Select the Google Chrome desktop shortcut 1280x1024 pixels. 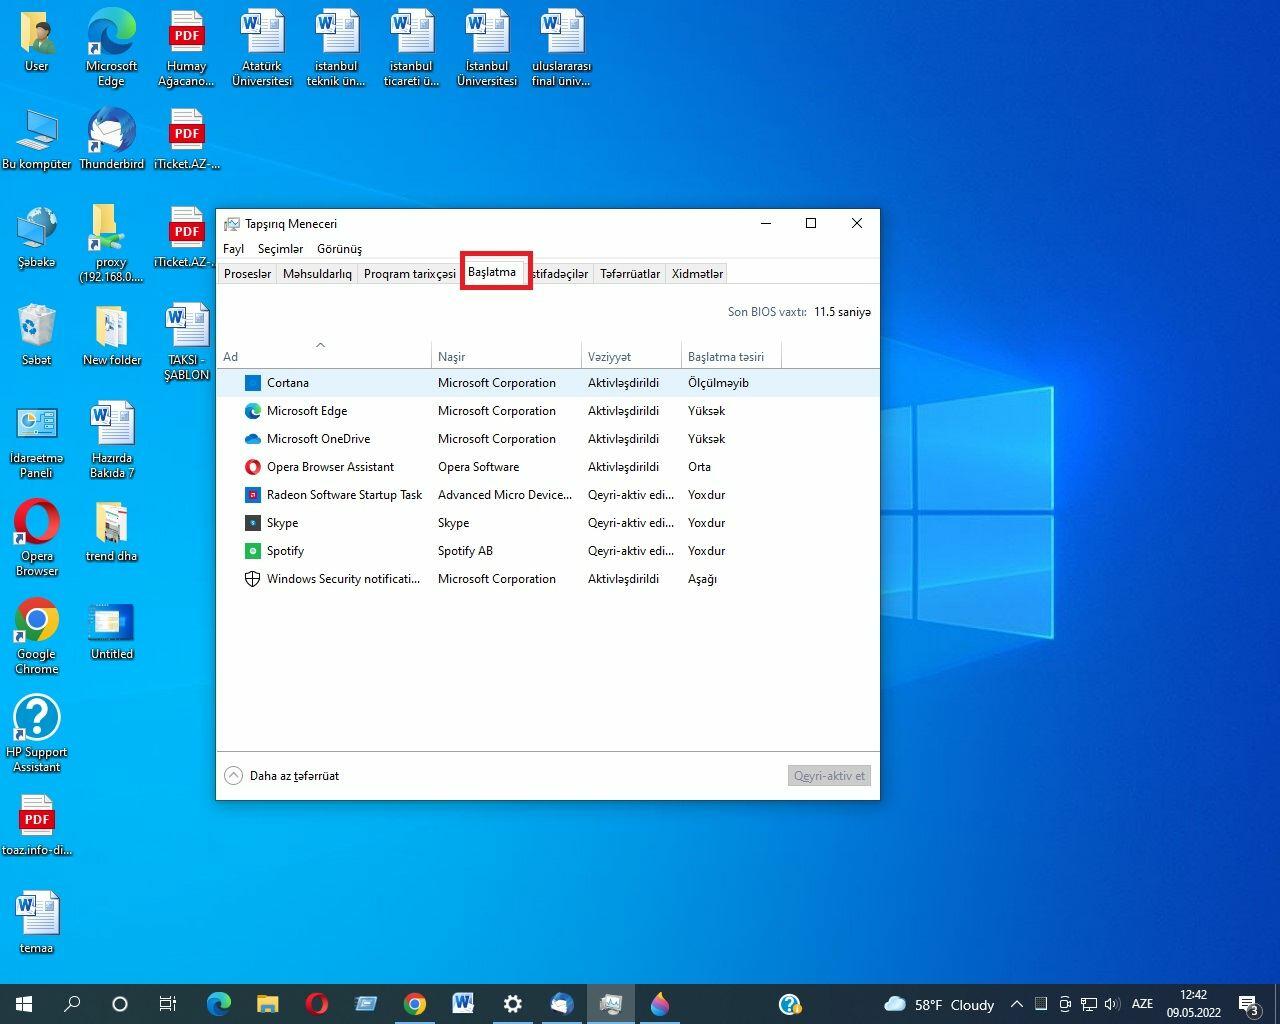(37, 636)
